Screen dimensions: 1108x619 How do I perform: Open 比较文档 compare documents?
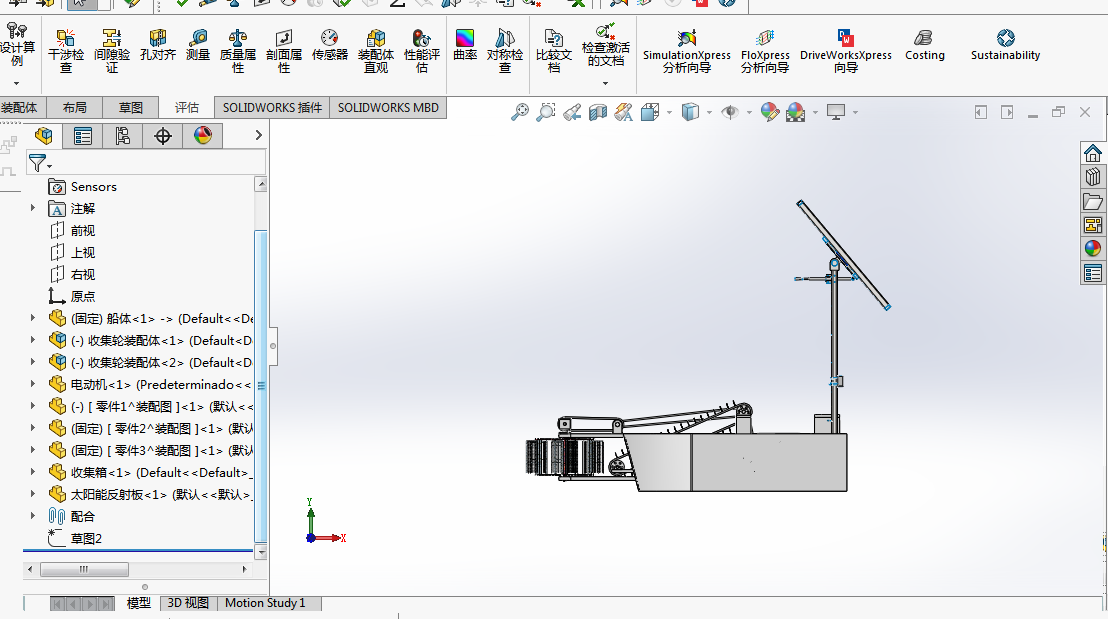tap(553, 51)
